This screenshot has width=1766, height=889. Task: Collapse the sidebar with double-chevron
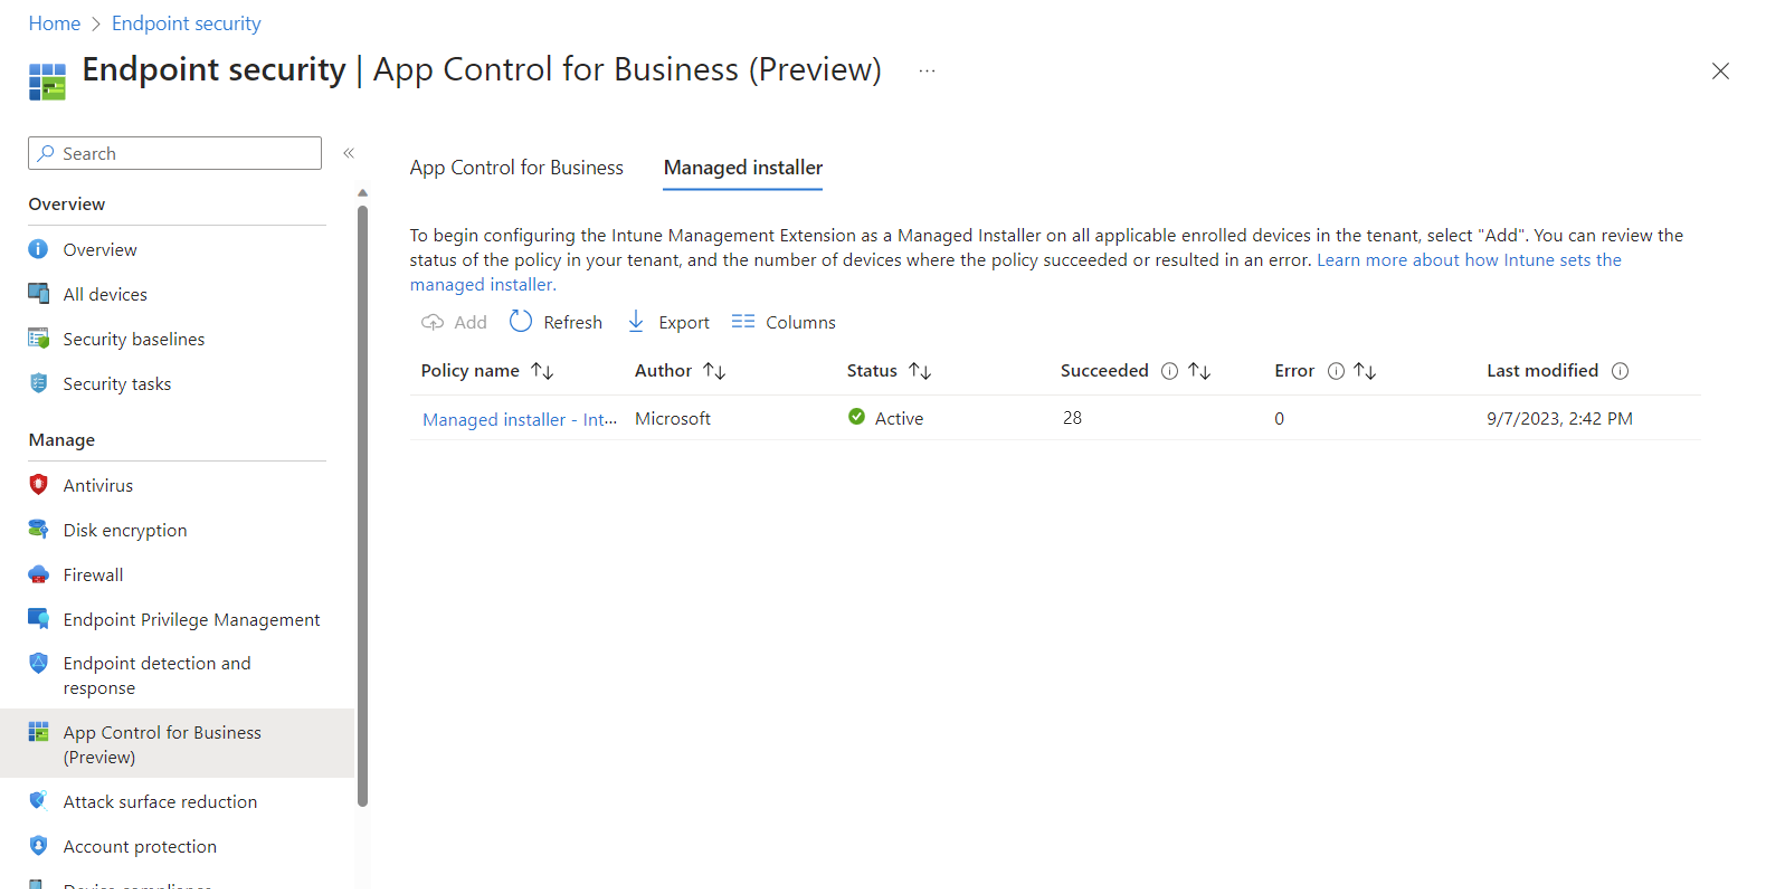(x=349, y=153)
